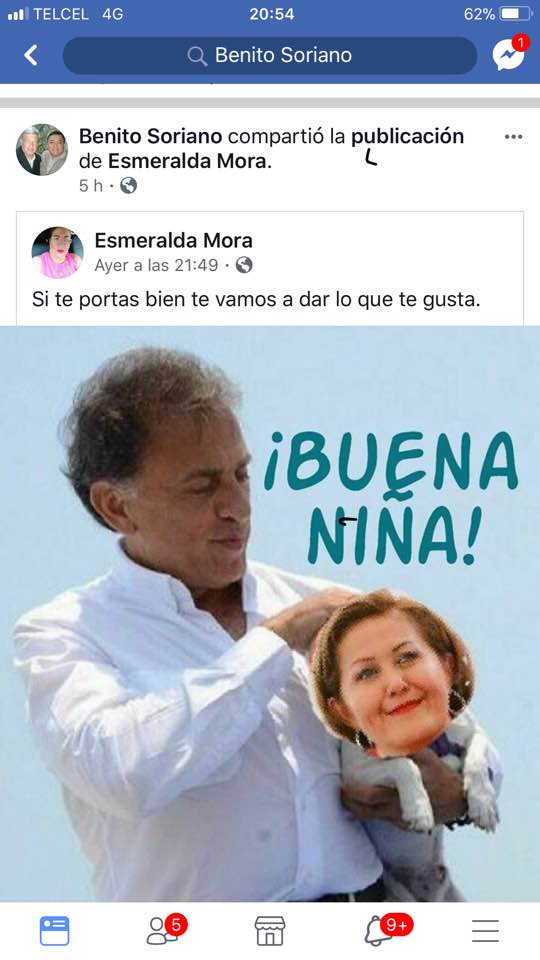Open Benito Soriano's profile picture

[42, 150]
